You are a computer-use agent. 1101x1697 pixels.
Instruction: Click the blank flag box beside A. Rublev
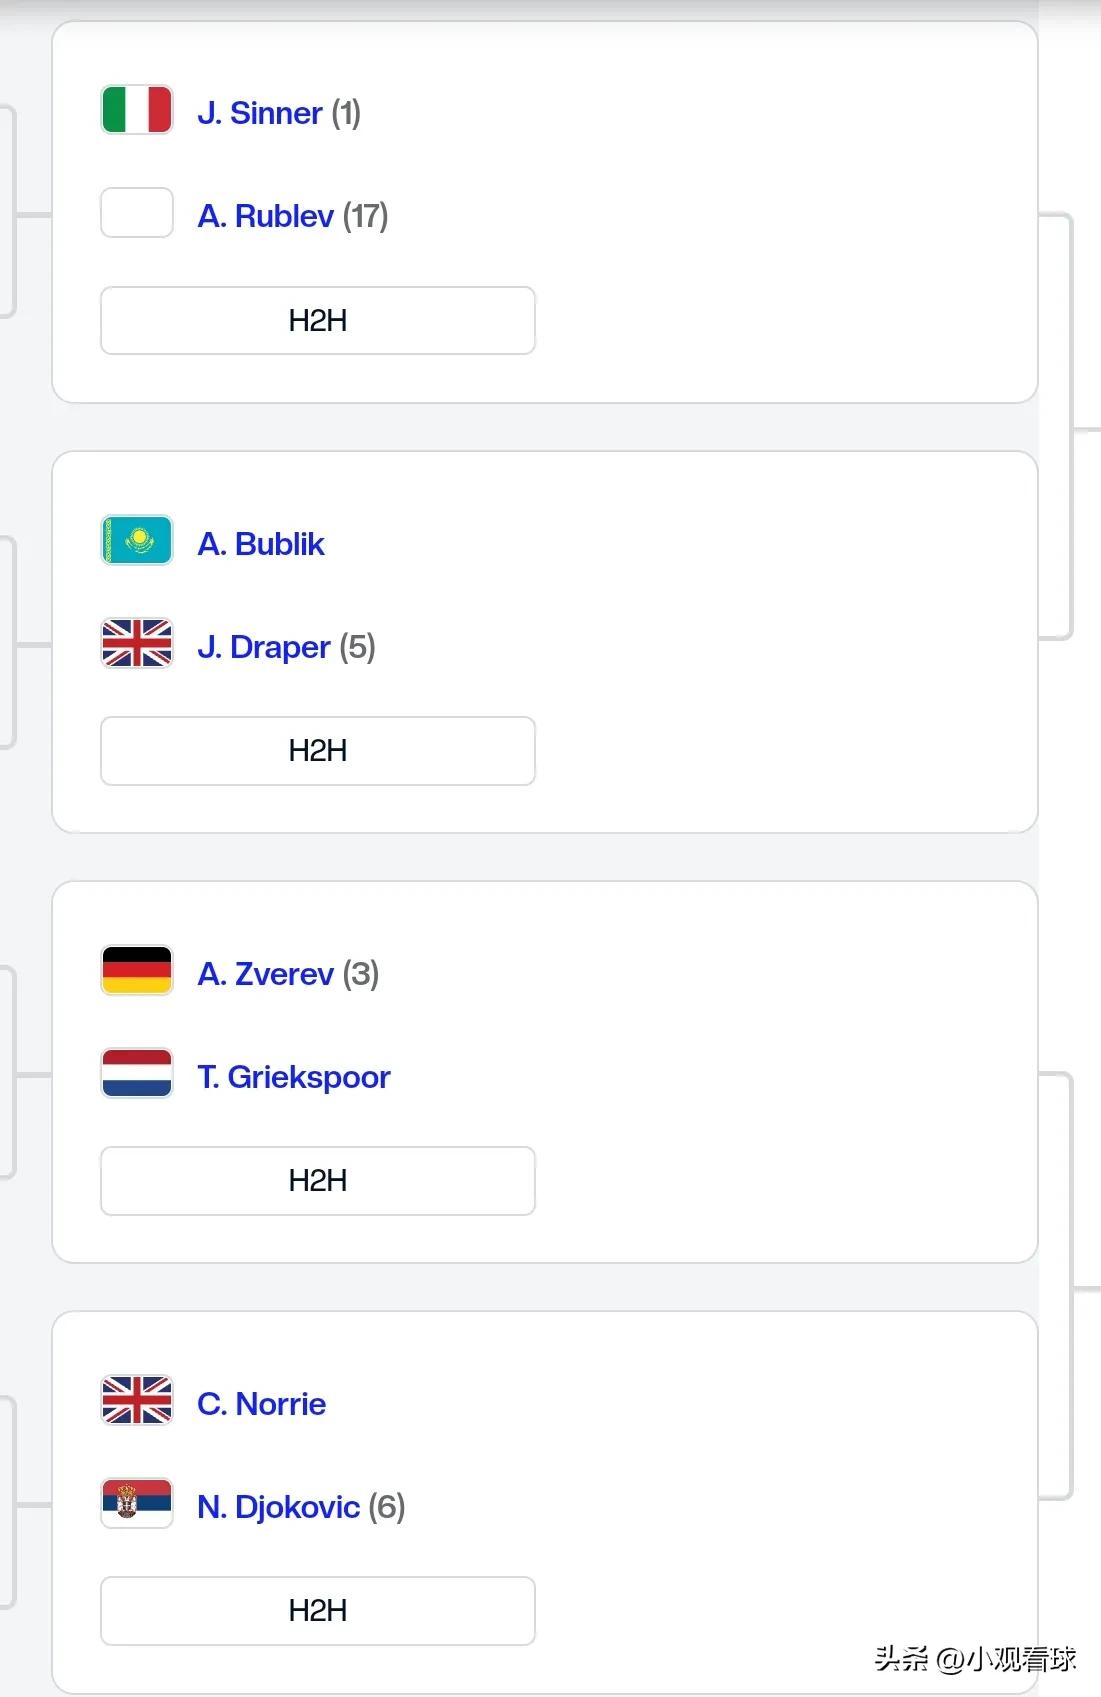point(137,213)
